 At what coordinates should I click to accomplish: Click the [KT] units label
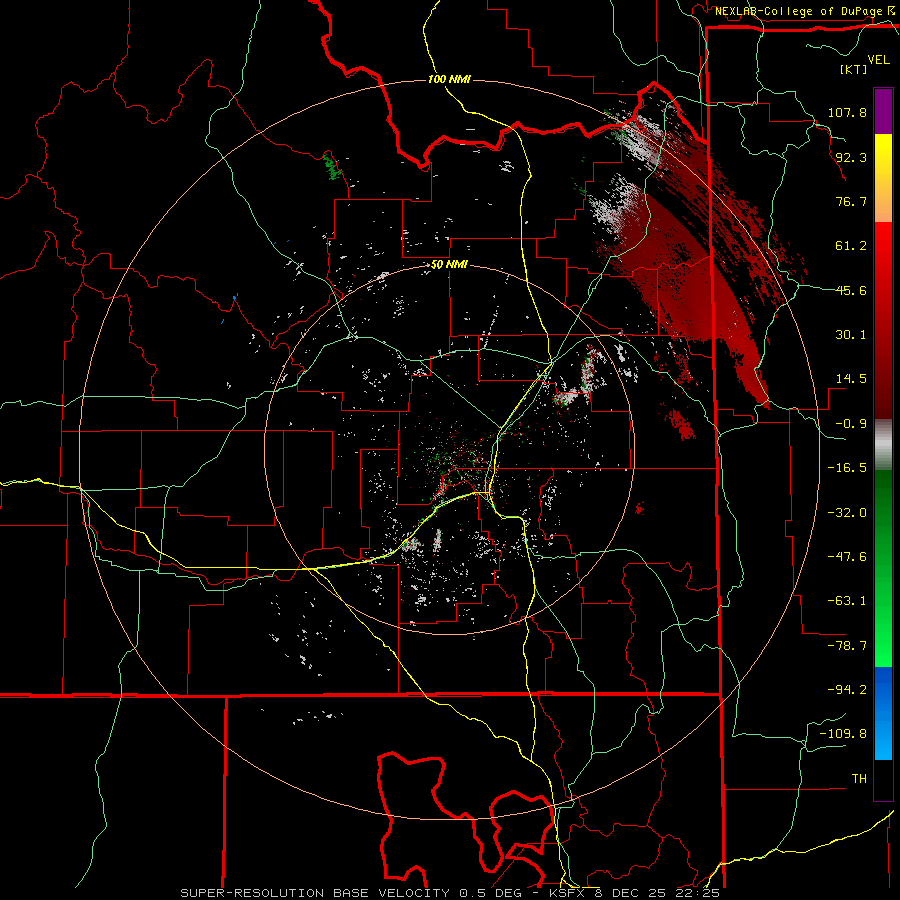click(854, 69)
